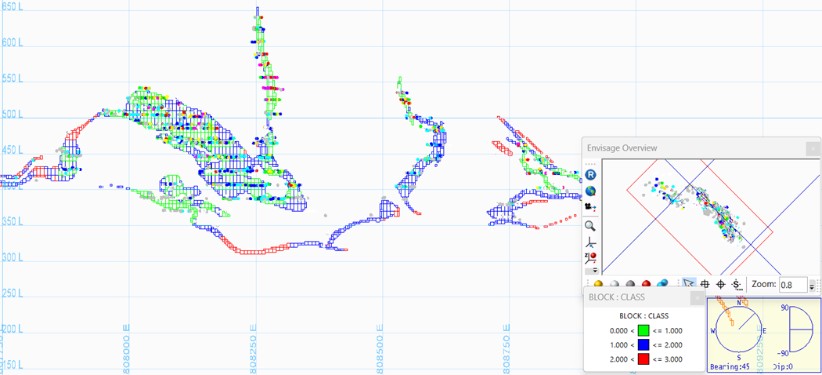
Task: Click the '<= 3.000' legend range text
Action: tap(667, 359)
